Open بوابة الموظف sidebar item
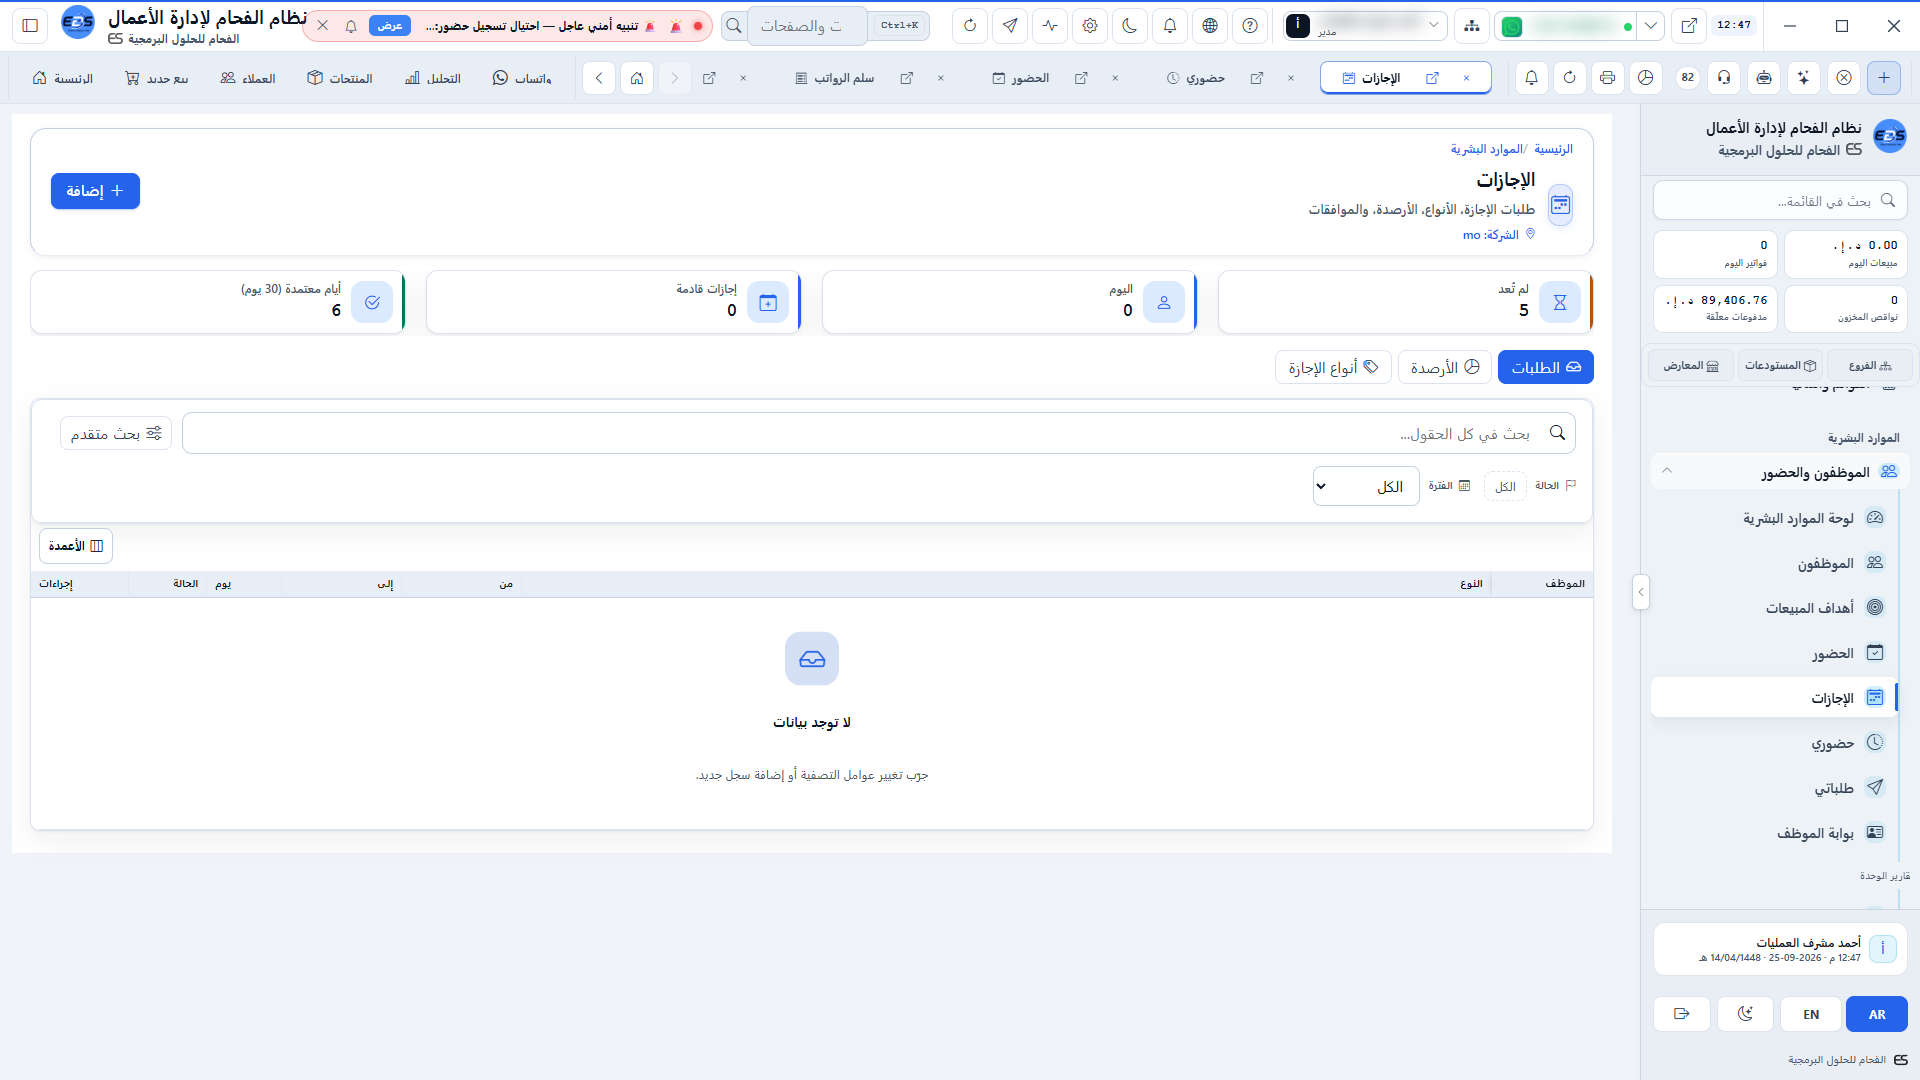 tap(1776, 832)
